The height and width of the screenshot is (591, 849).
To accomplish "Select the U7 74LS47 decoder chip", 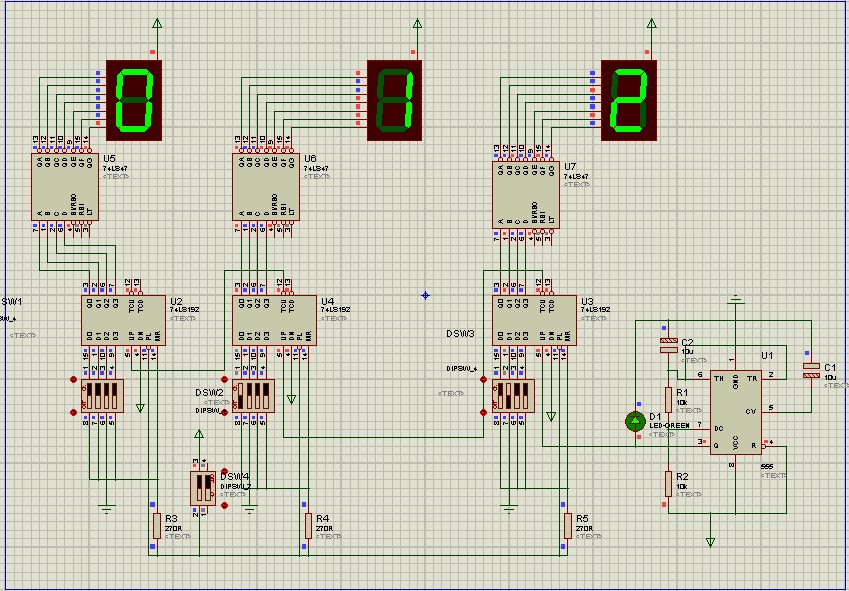I will point(526,195).
